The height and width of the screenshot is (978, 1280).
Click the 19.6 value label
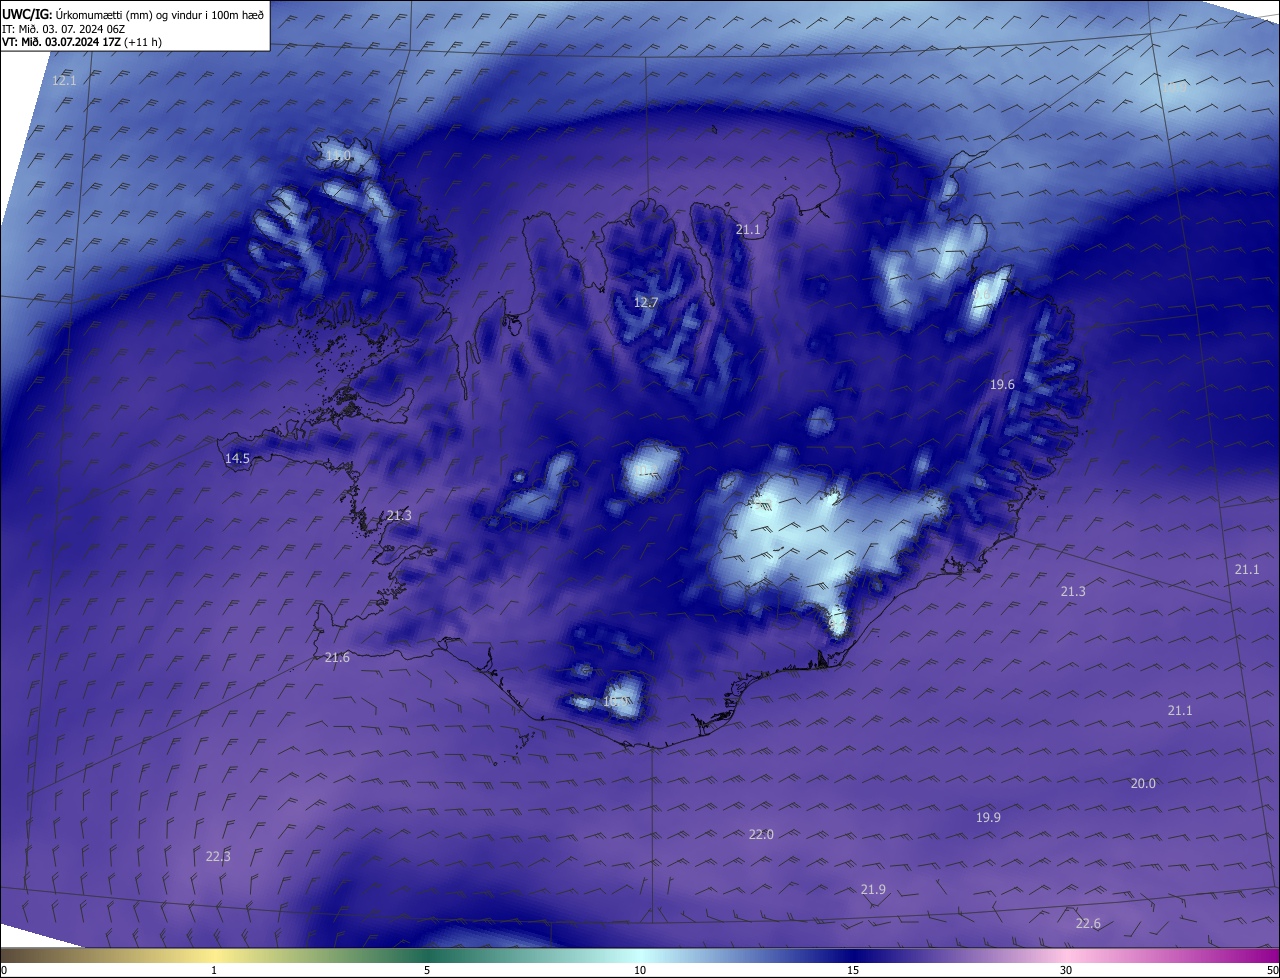[1002, 384]
